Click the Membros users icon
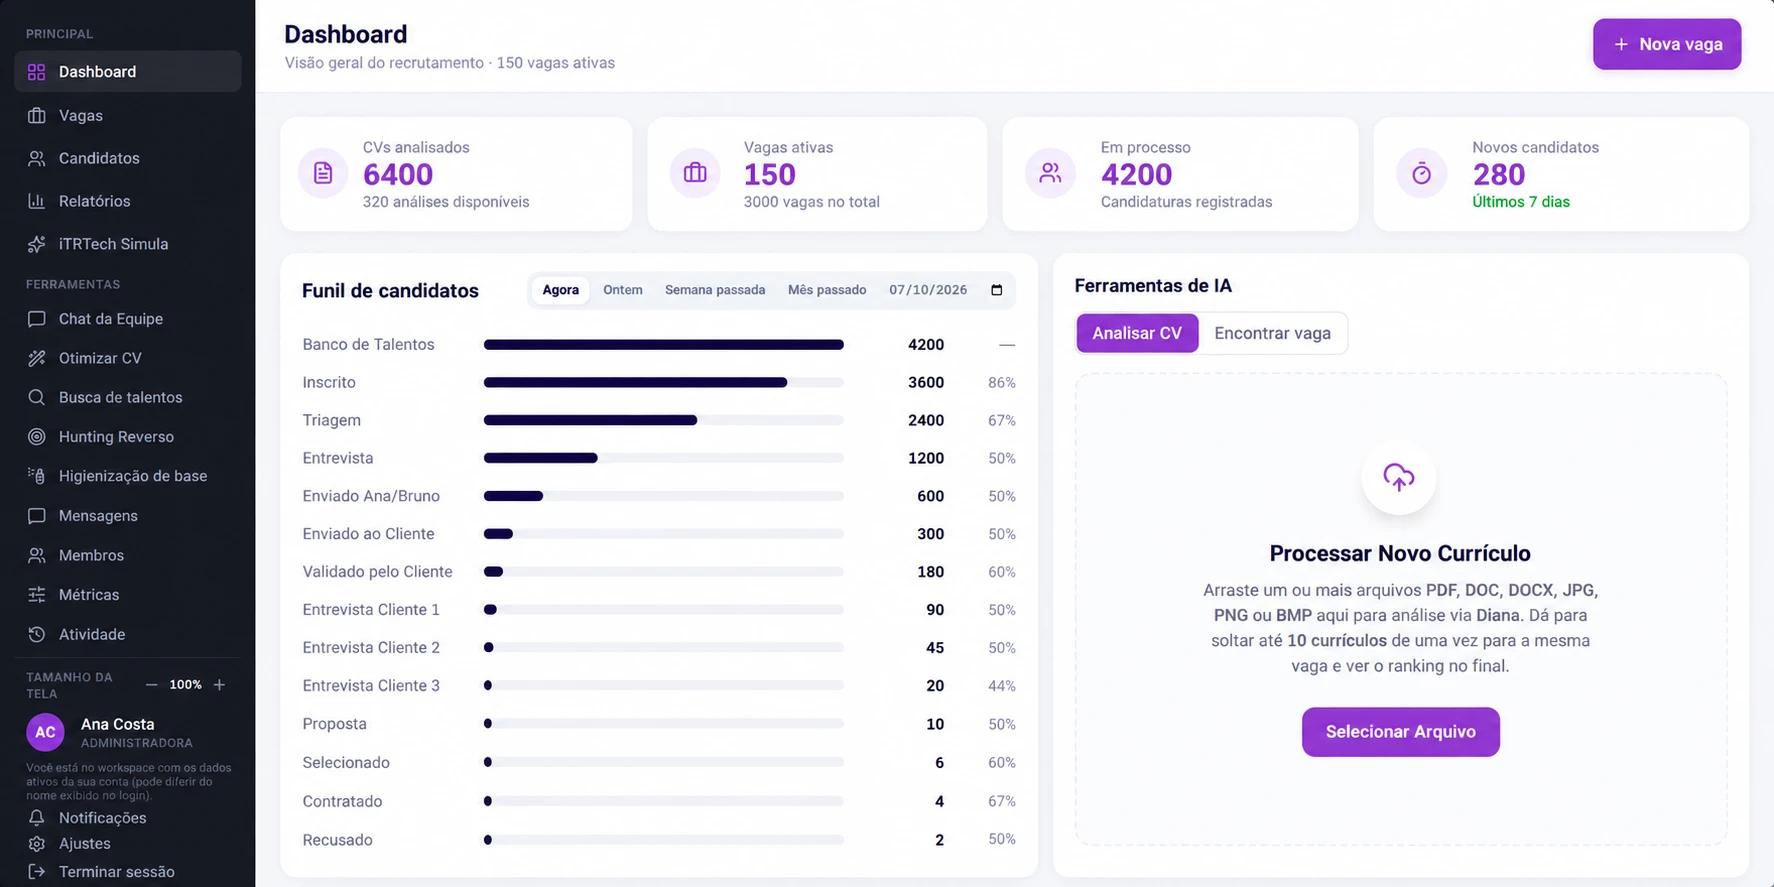This screenshot has height=887, width=1774. tap(37, 555)
